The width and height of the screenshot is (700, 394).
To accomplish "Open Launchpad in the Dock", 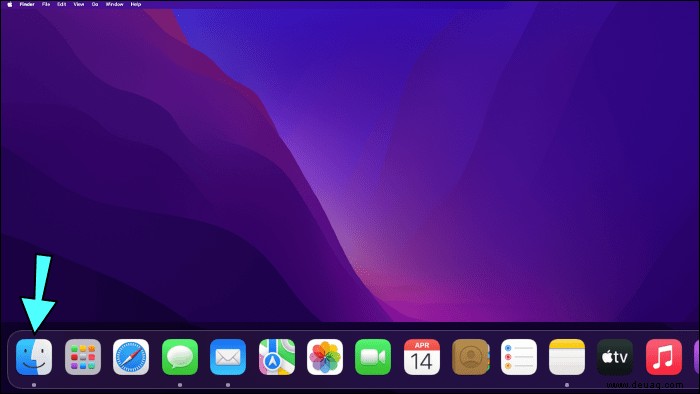I will (x=83, y=357).
